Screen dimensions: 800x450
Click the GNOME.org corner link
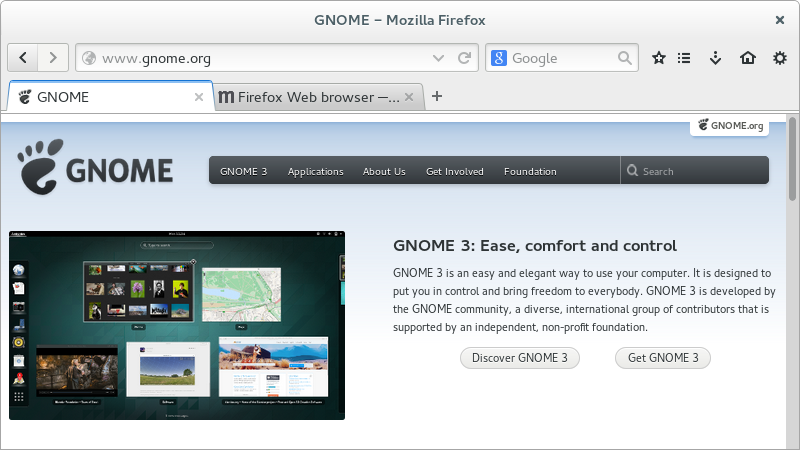[x=730, y=126]
